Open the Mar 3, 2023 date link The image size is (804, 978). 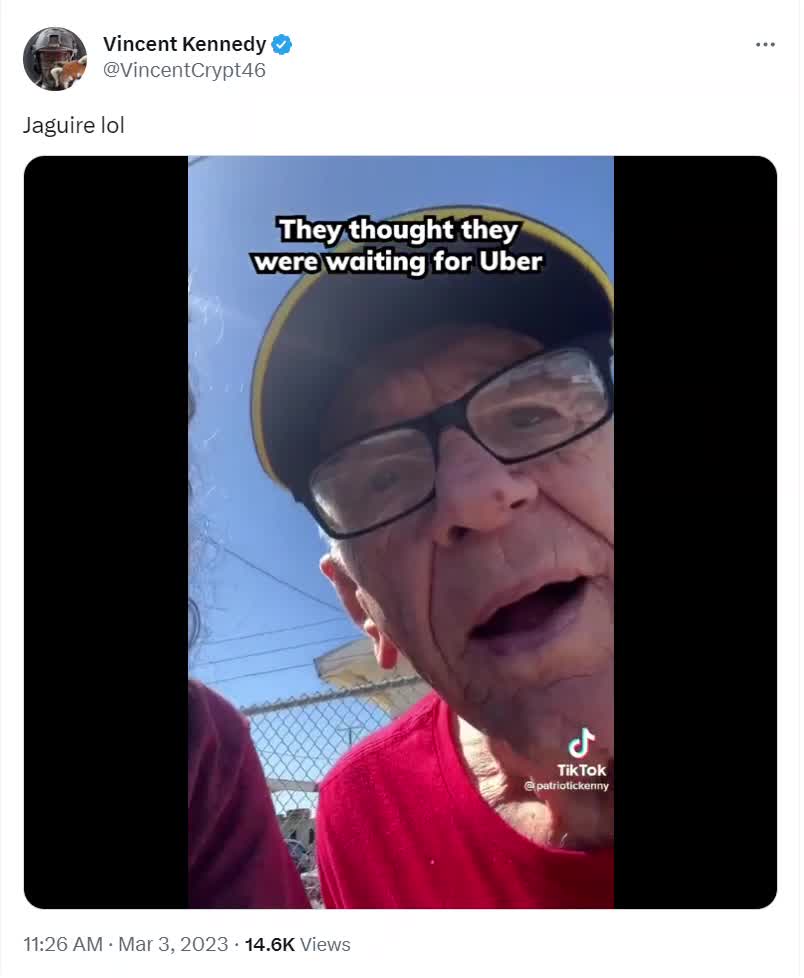coord(173,944)
